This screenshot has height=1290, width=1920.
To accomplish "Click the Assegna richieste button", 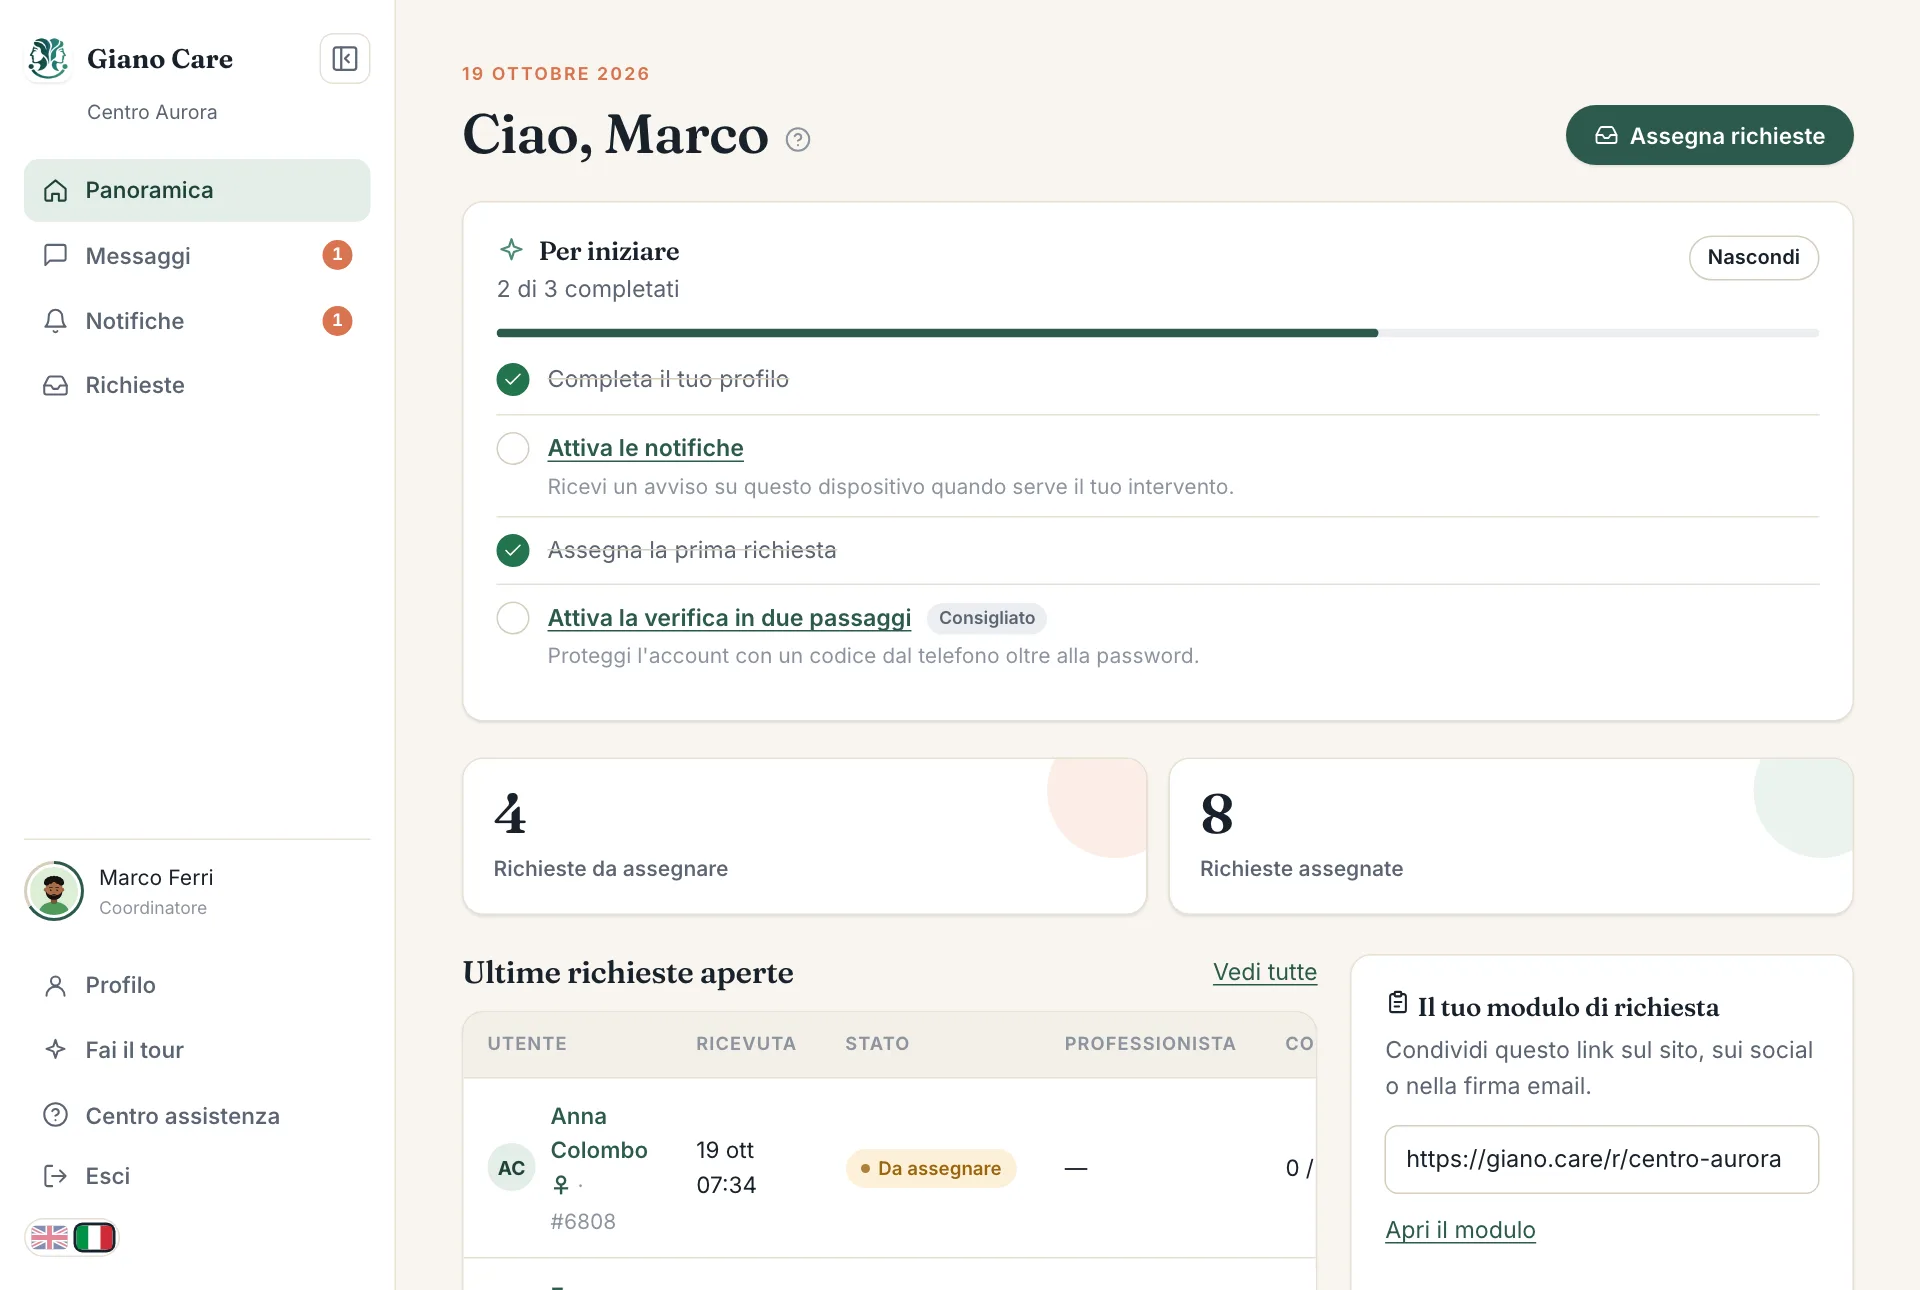I will (x=1709, y=135).
